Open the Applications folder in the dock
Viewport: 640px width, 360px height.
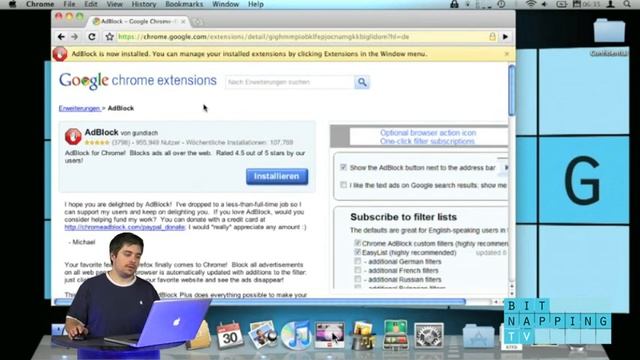[478, 337]
